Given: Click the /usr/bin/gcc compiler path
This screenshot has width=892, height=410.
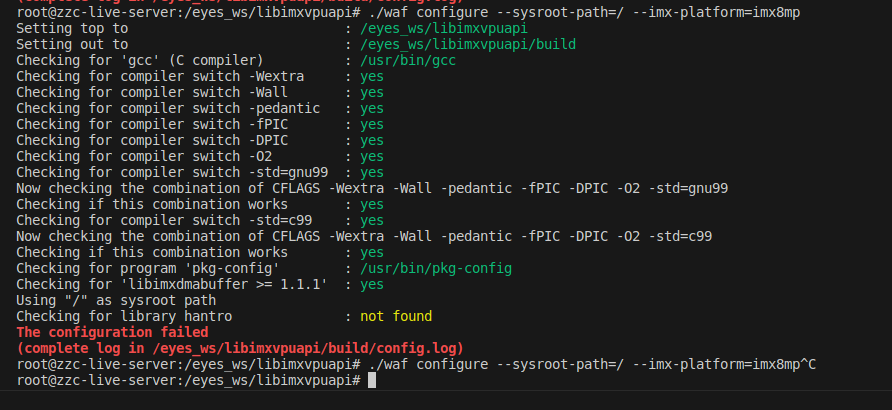Looking at the screenshot, I should pos(403,60).
